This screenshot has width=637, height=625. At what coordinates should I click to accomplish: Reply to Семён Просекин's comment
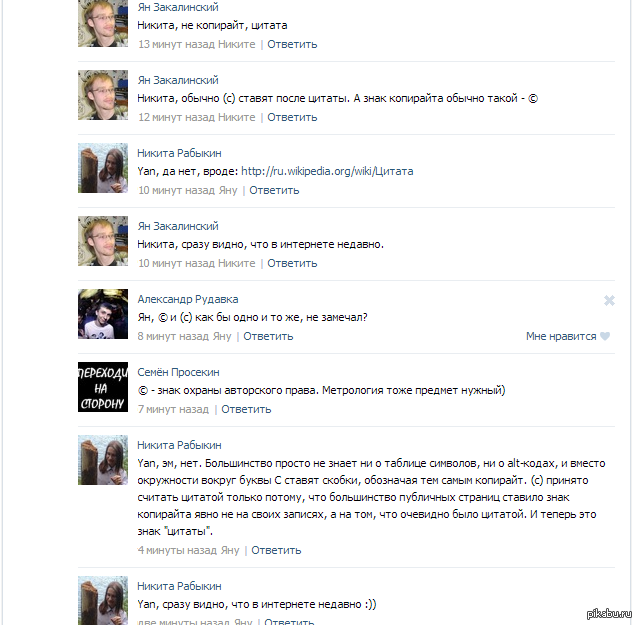[246, 409]
